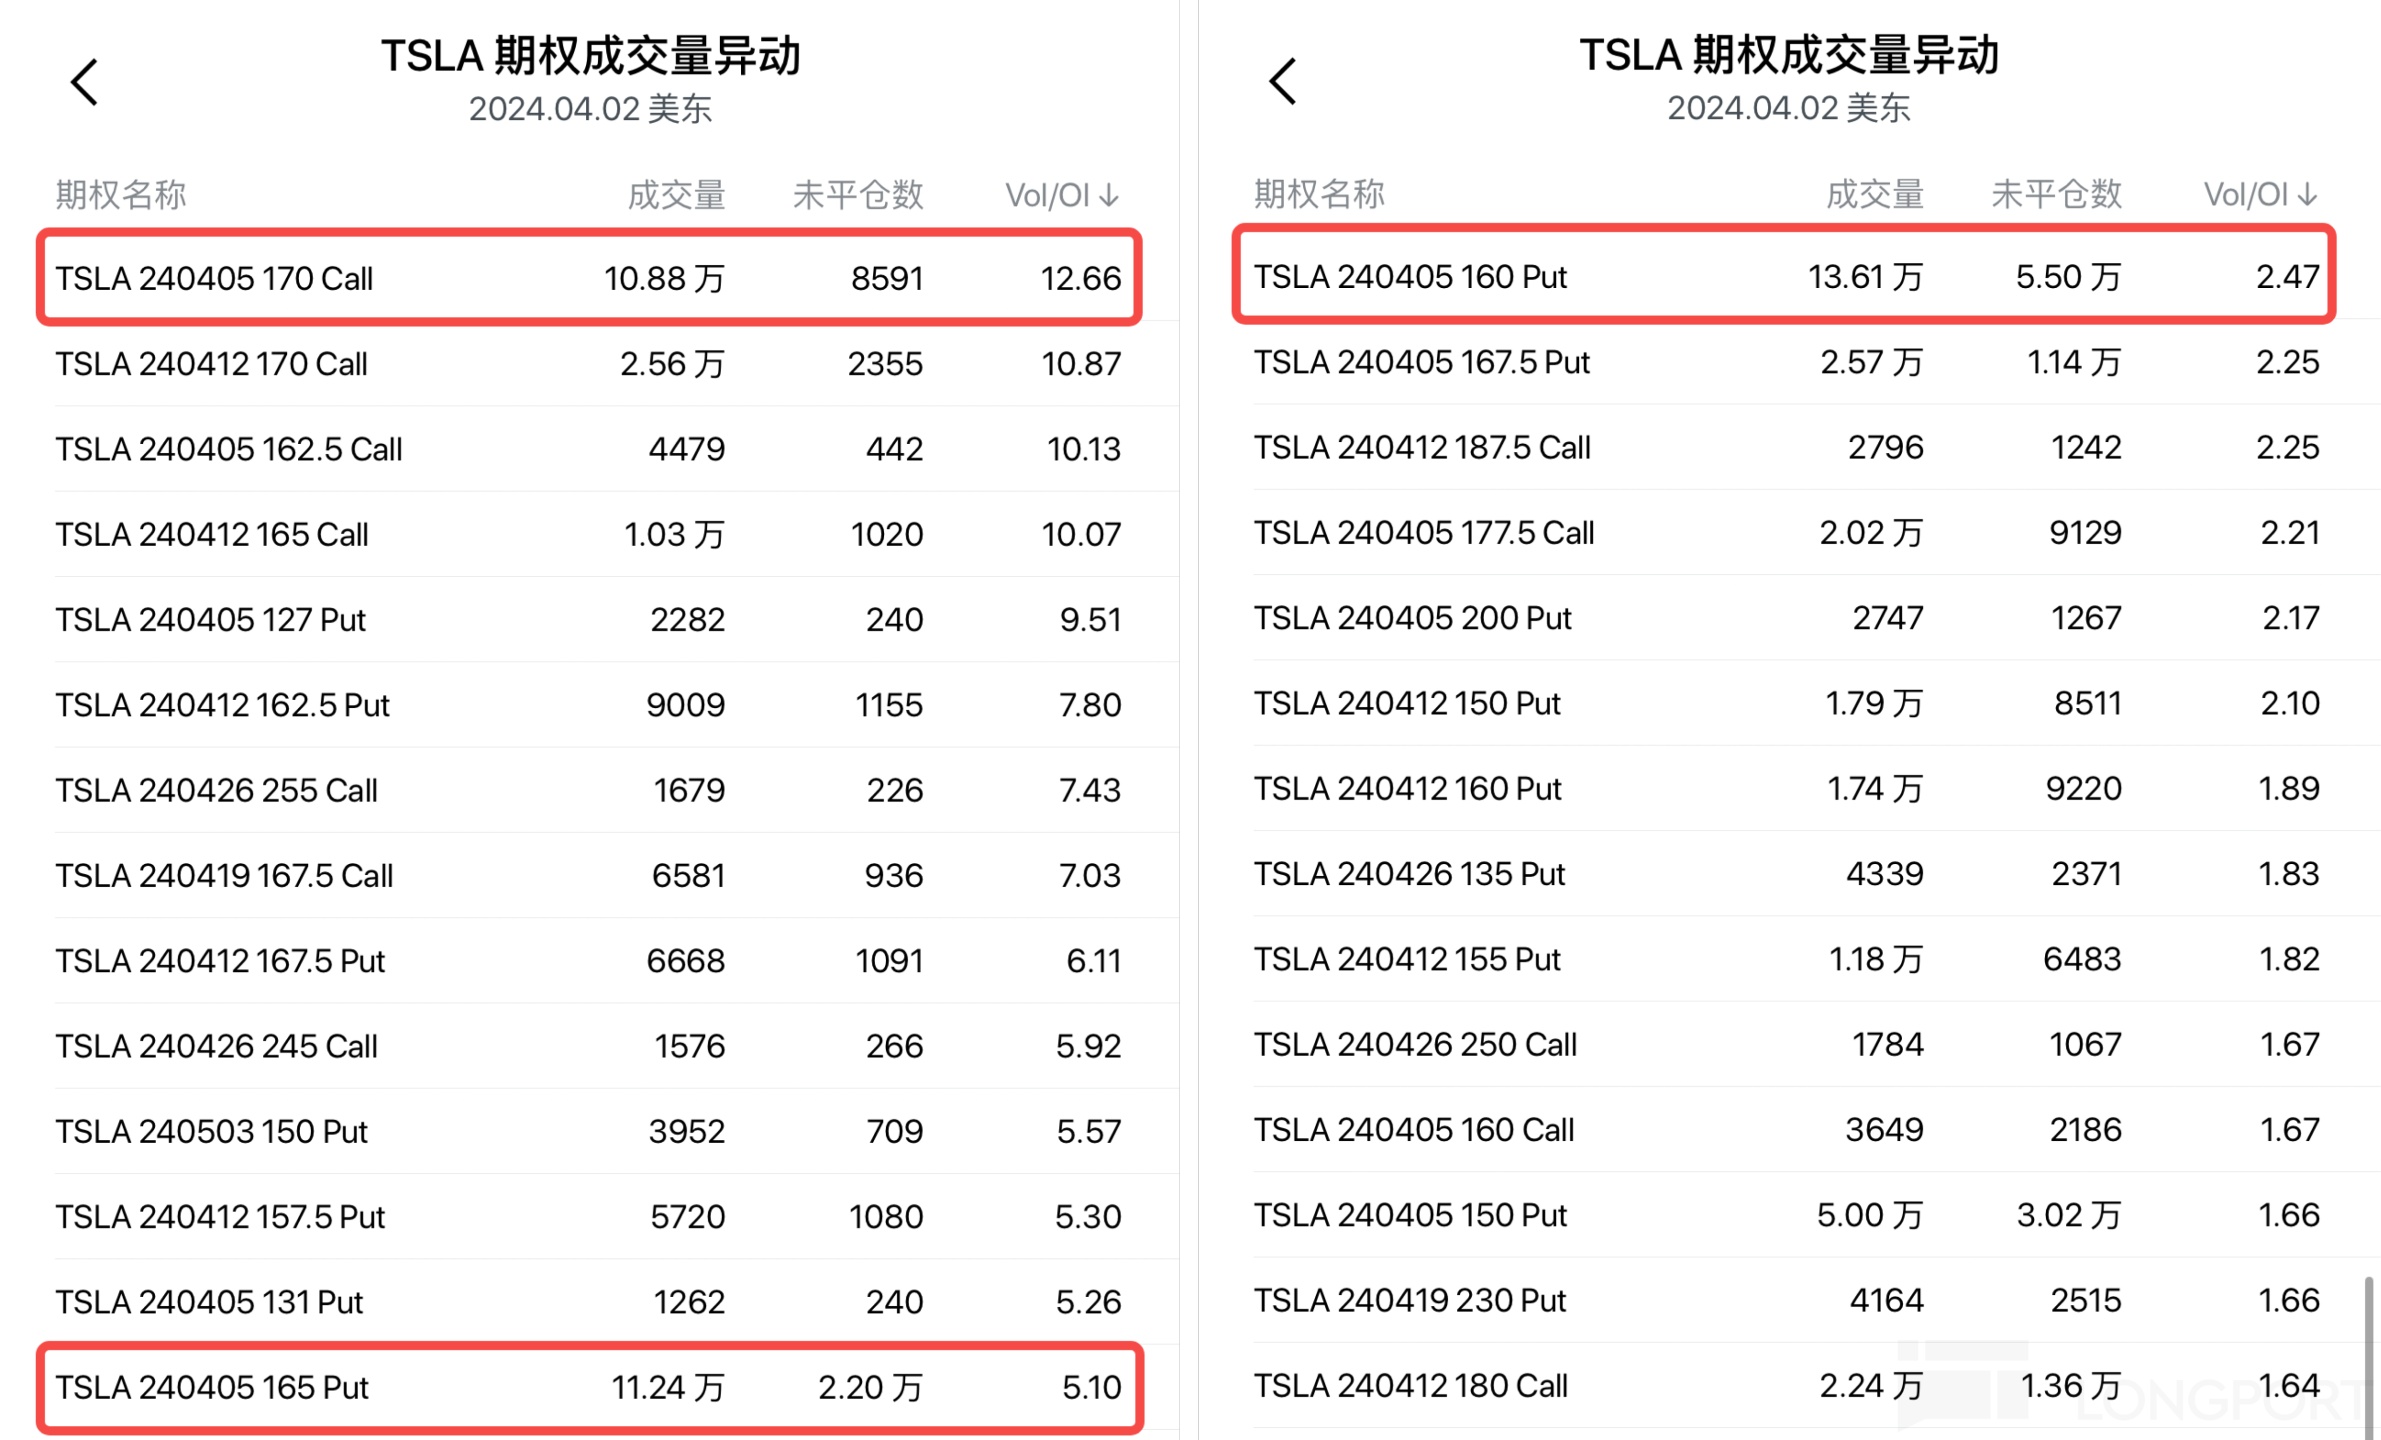Open TSLA 240405 200 Put row
Image resolution: width=2381 pixels, height=1440 pixels.
1785,618
